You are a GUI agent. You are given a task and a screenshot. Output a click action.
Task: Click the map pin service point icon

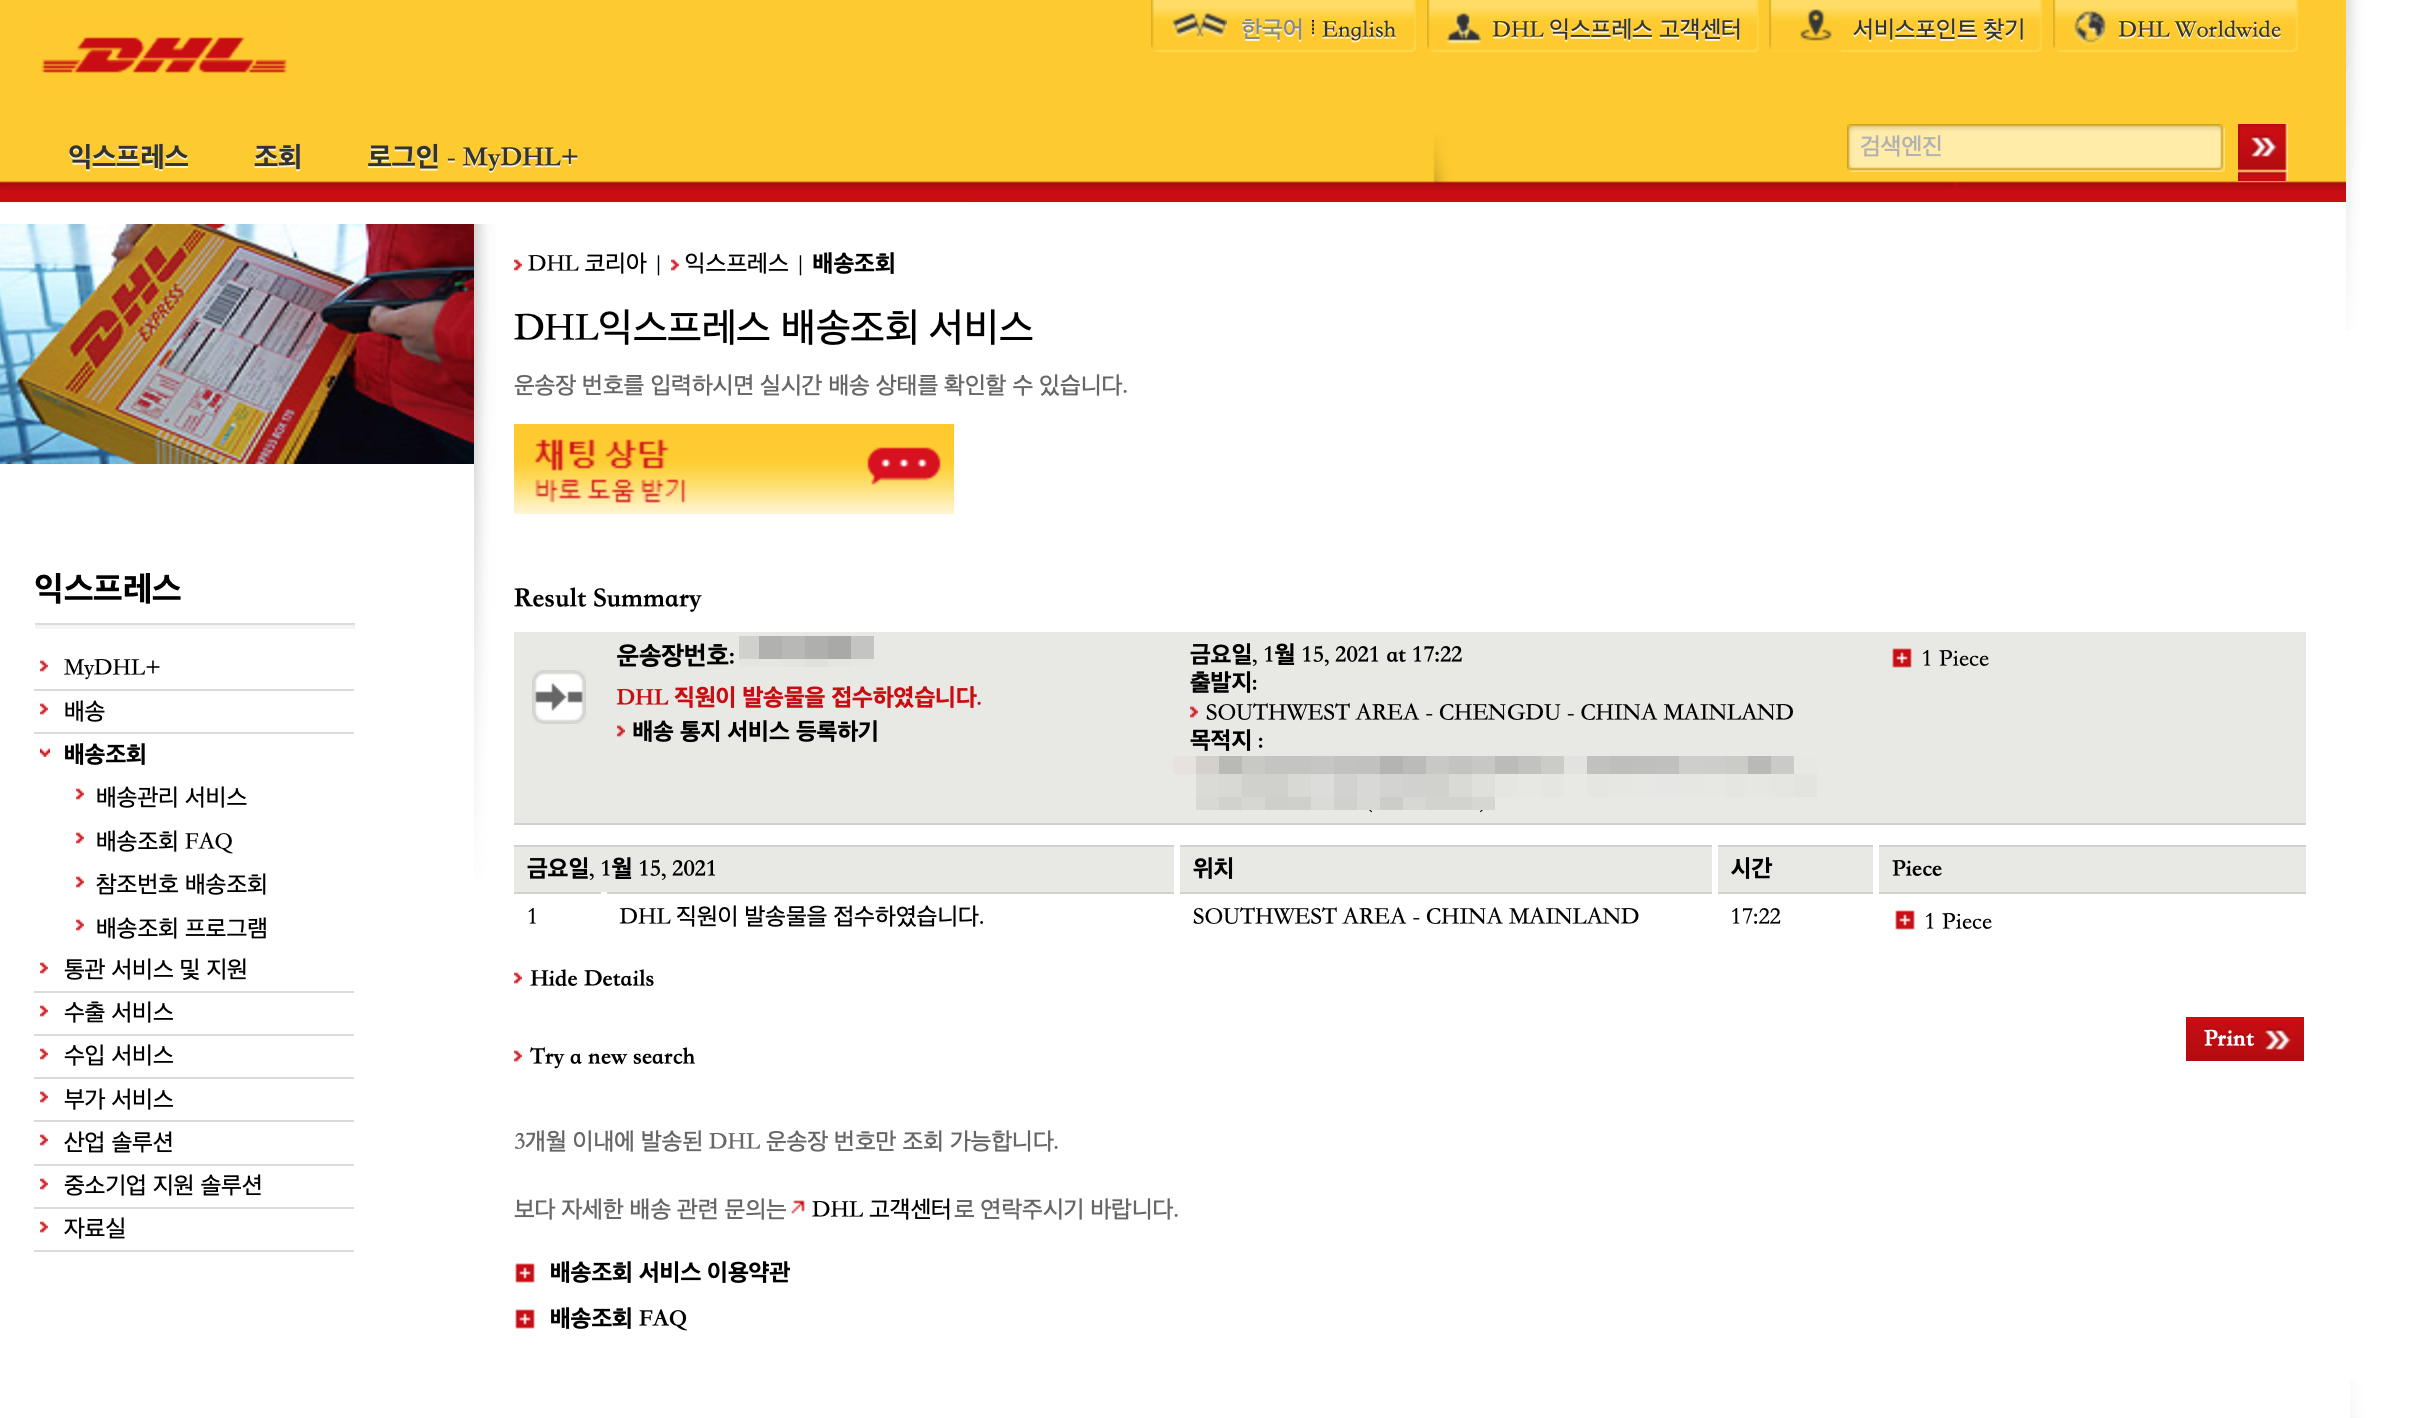1815,27
